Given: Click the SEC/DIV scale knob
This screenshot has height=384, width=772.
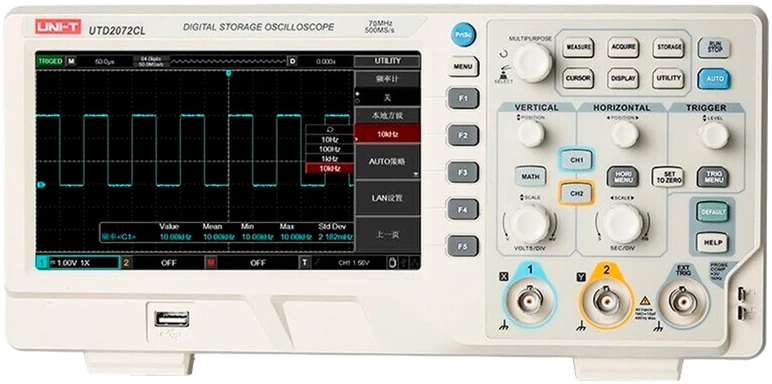Looking at the screenshot, I should 623,223.
